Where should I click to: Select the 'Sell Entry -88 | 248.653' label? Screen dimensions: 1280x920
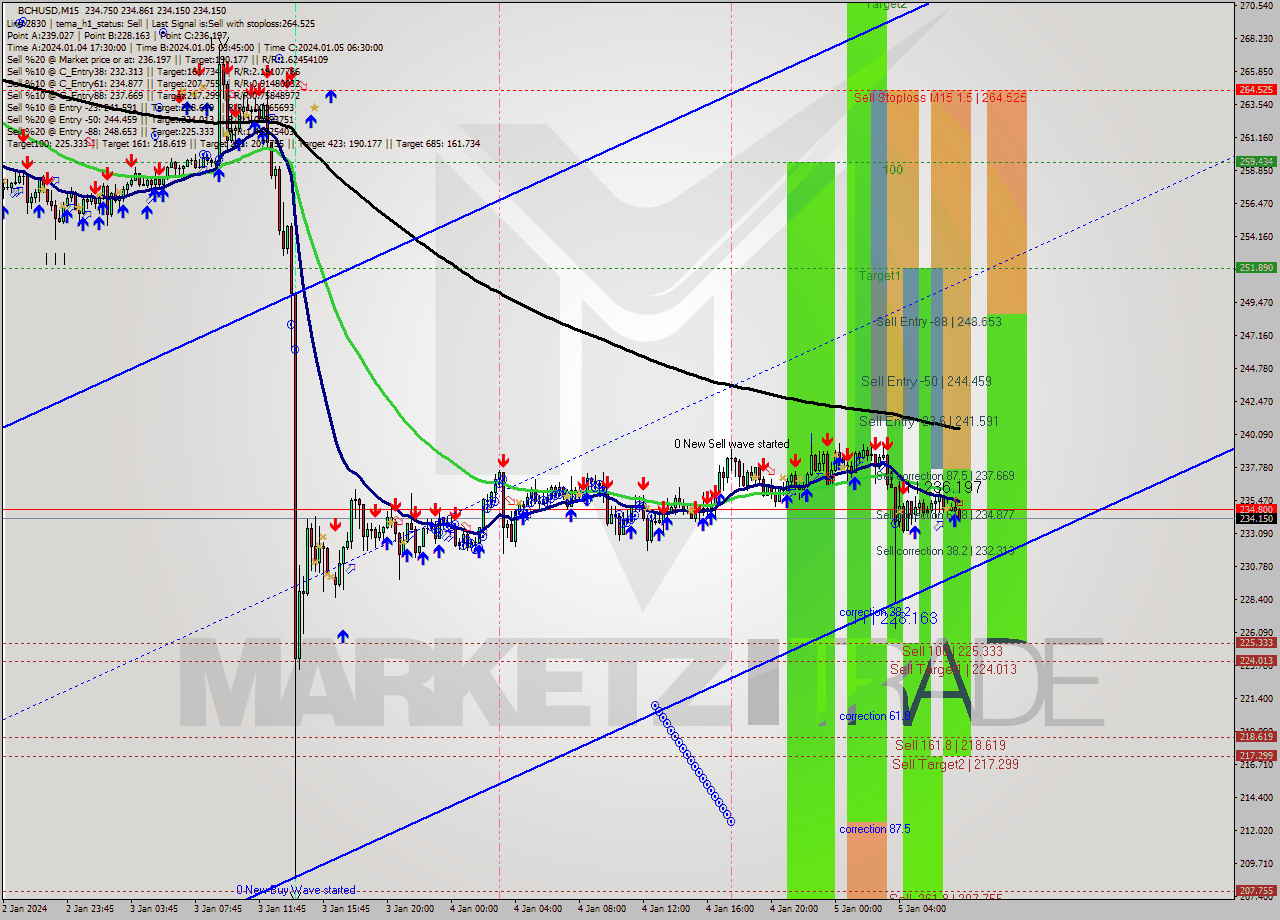tap(938, 322)
